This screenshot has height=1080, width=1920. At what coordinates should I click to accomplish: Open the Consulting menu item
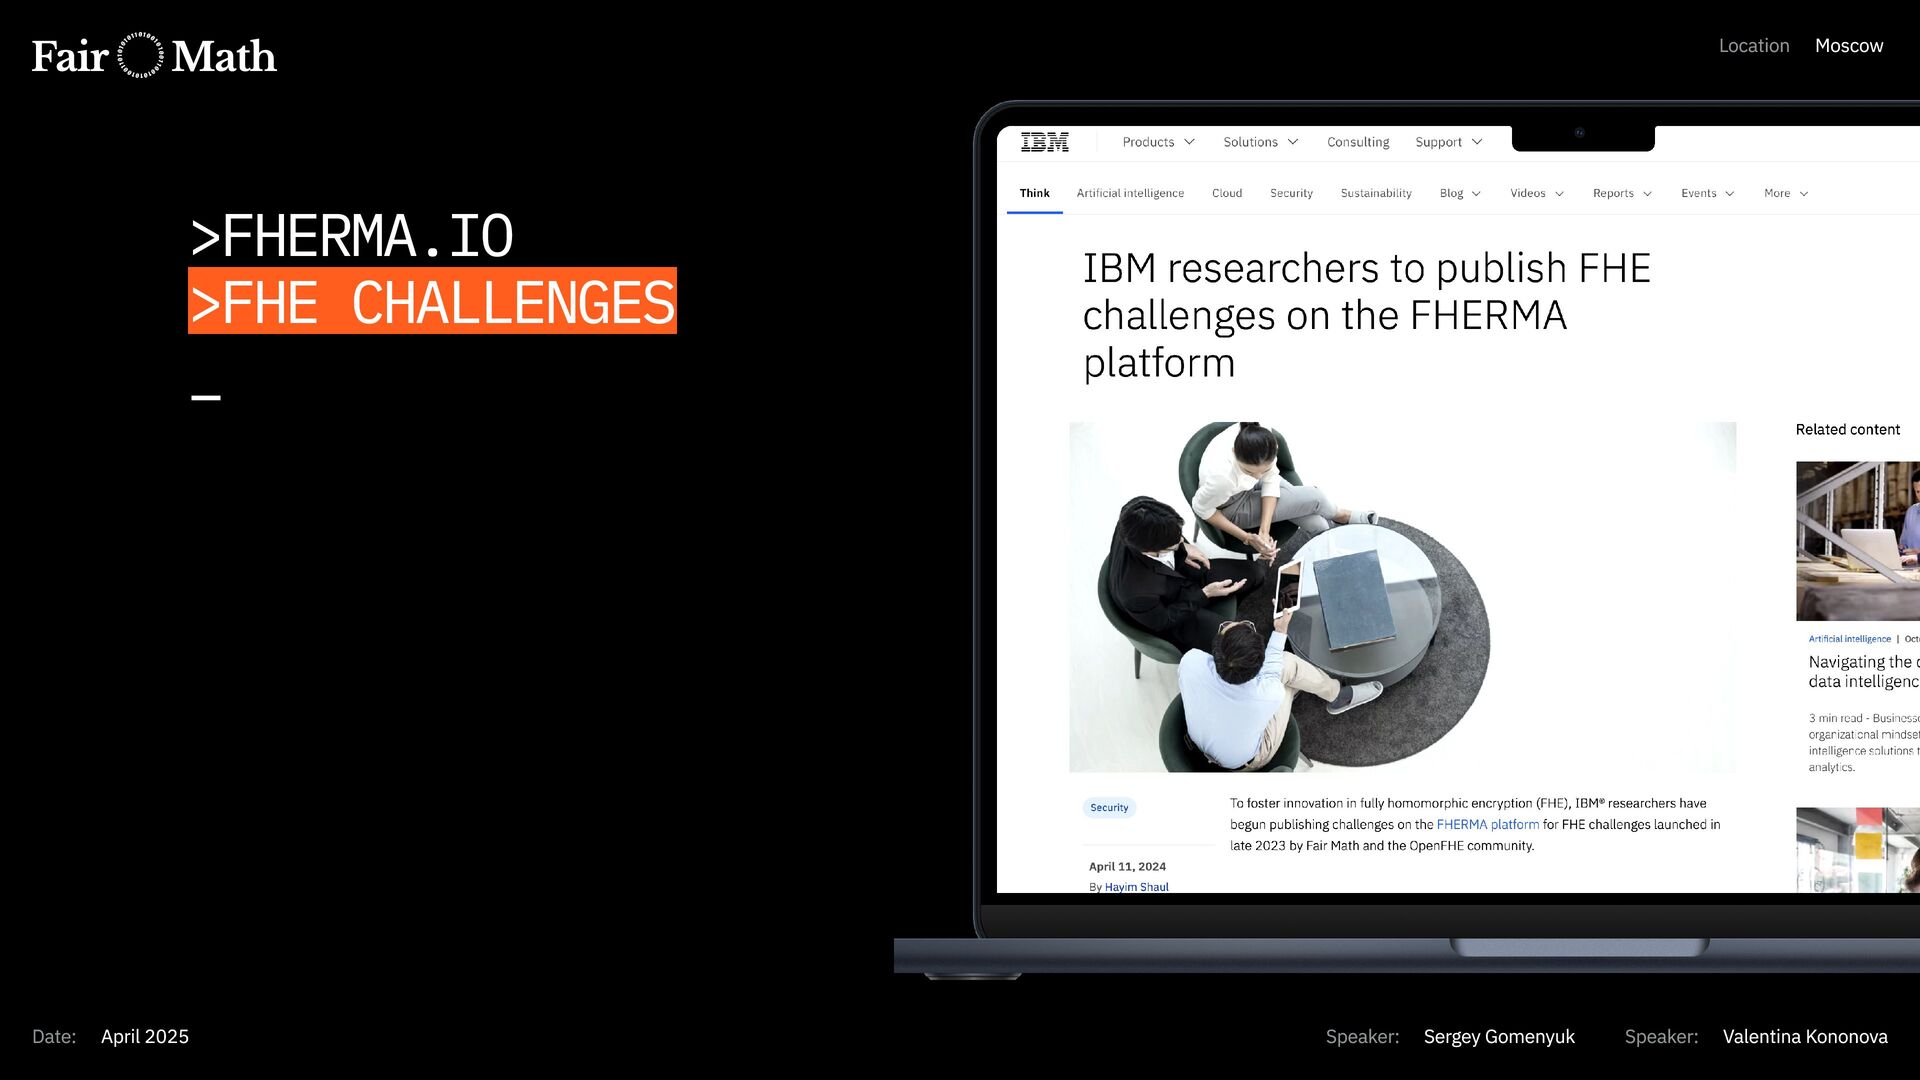tap(1357, 142)
